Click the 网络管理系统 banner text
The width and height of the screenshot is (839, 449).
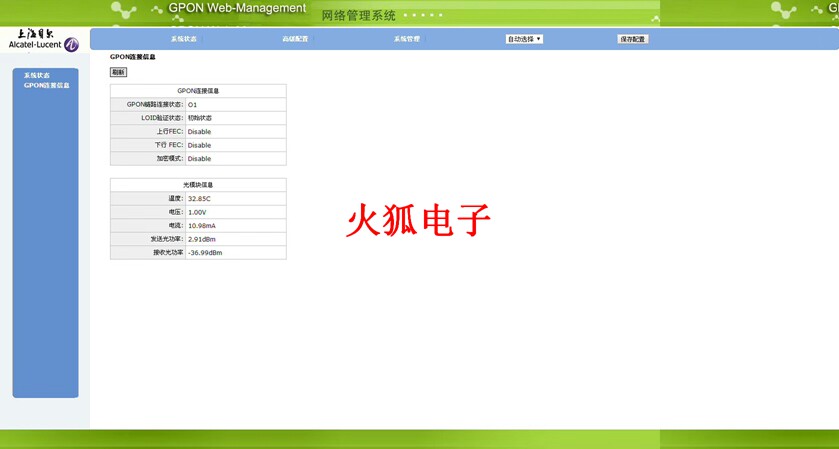(359, 16)
